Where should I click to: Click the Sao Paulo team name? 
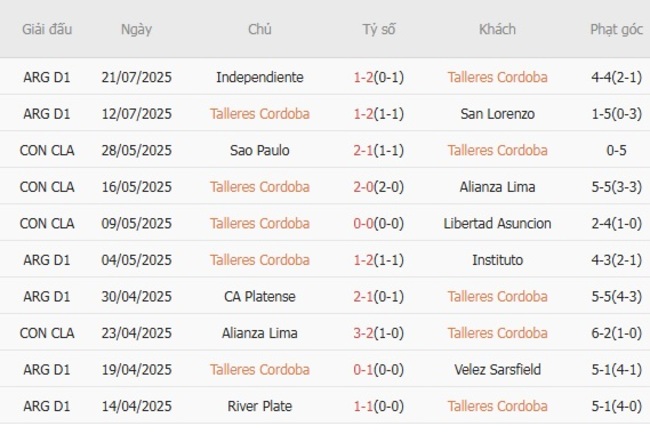click(x=260, y=150)
